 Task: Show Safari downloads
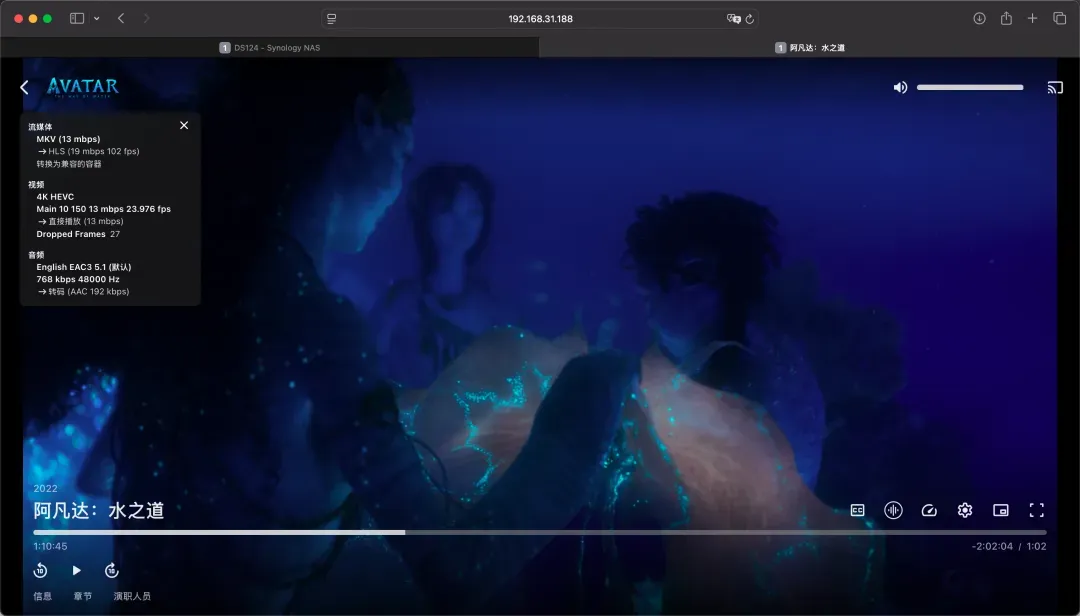pos(979,19)
